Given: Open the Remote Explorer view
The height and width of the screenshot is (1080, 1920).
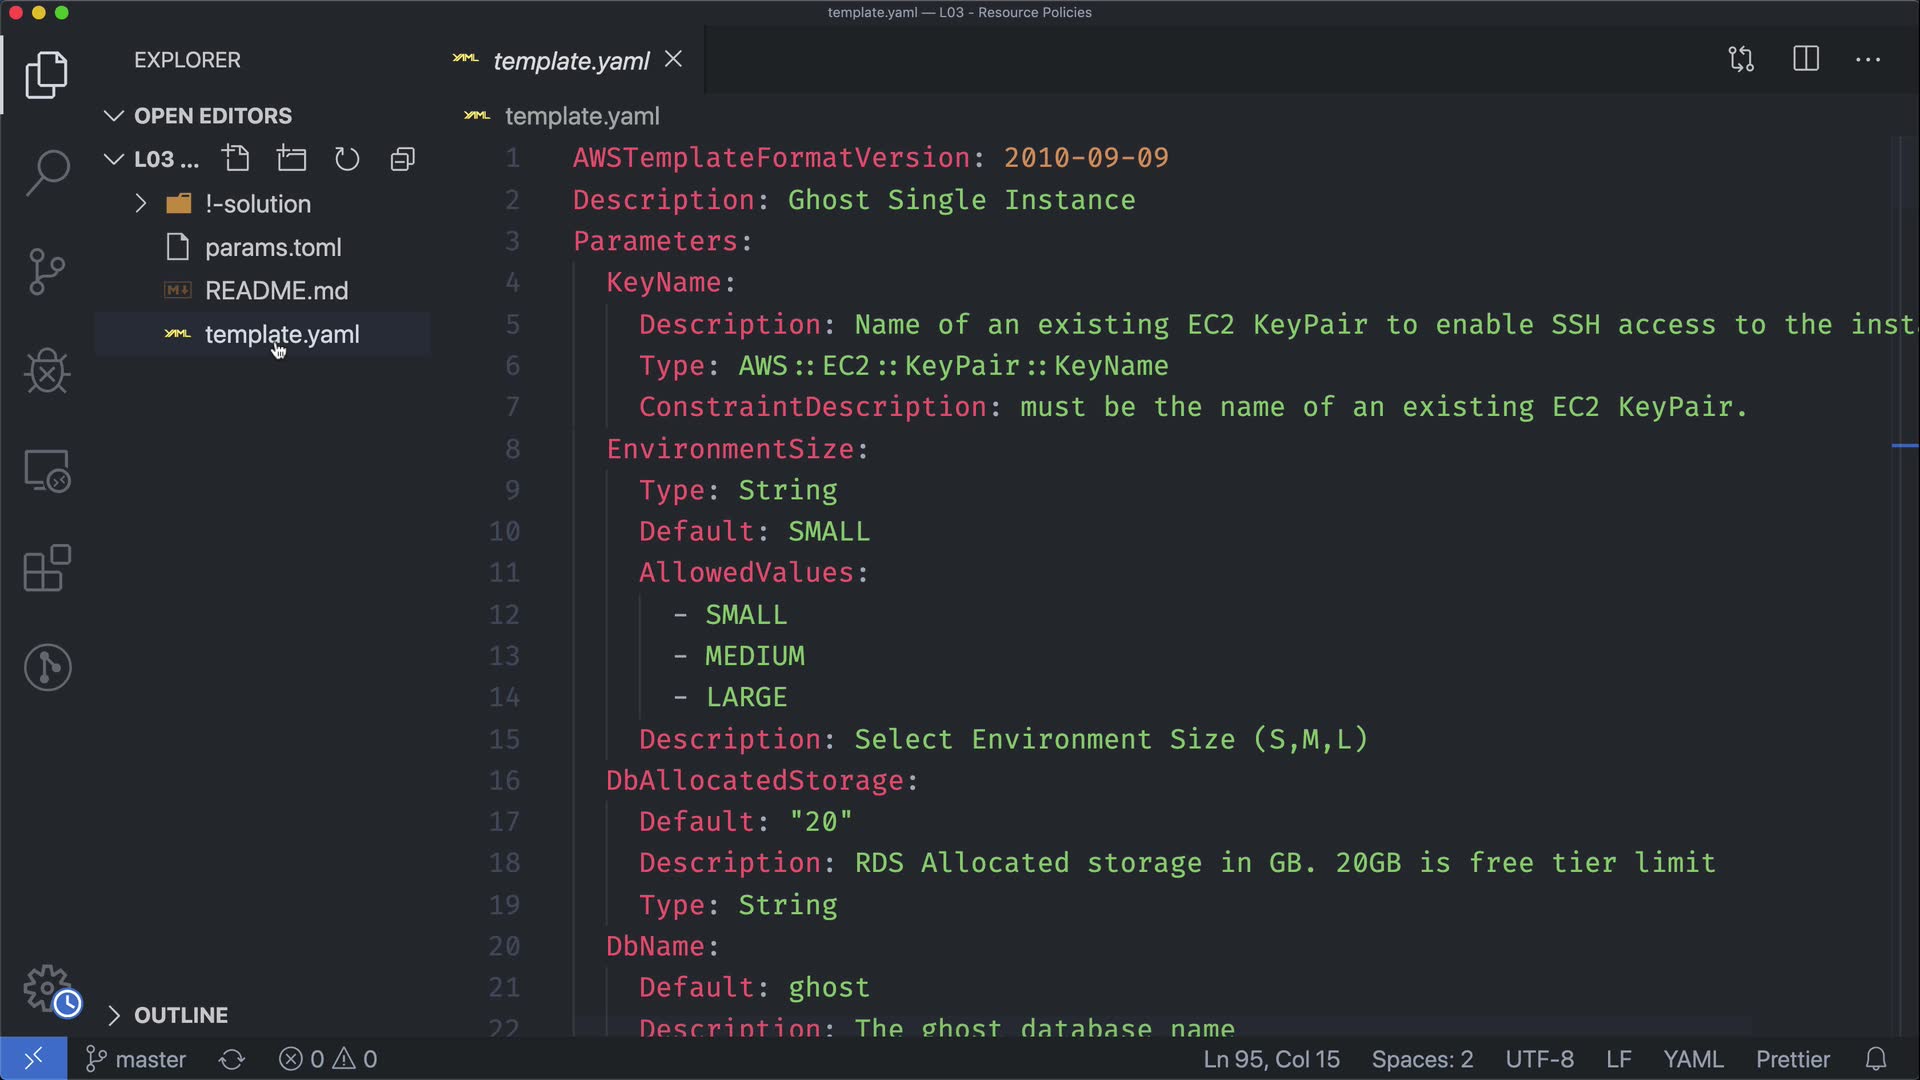Looking at the screenshot, I should 47,470.
